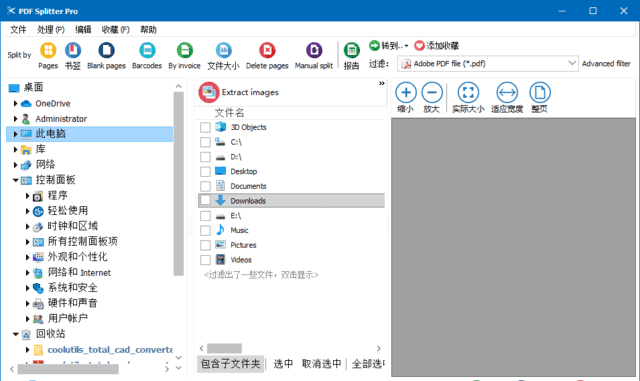Choose split by bookmarks (书签) icon
The height and width of the screenshot is (381, 640).
click(x=73, y=51)
